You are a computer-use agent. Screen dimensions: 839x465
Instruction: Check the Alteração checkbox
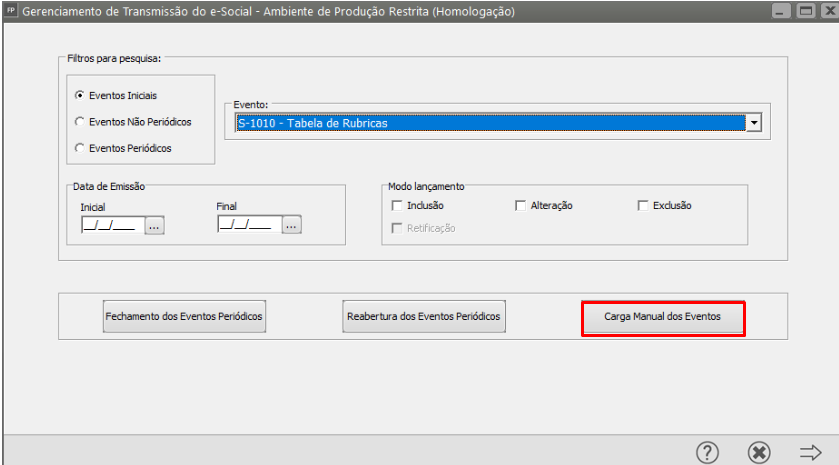[520, 206]
